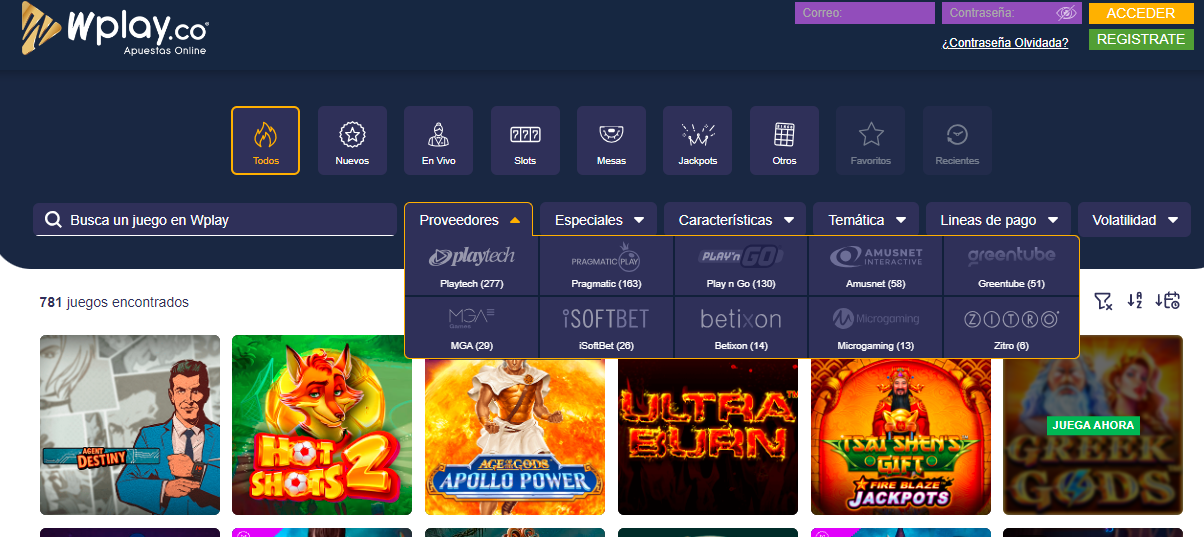Viewport: 1204px width, 537px height.
Task: Sort games by date calendar icon
Action: click(1167, 301)
